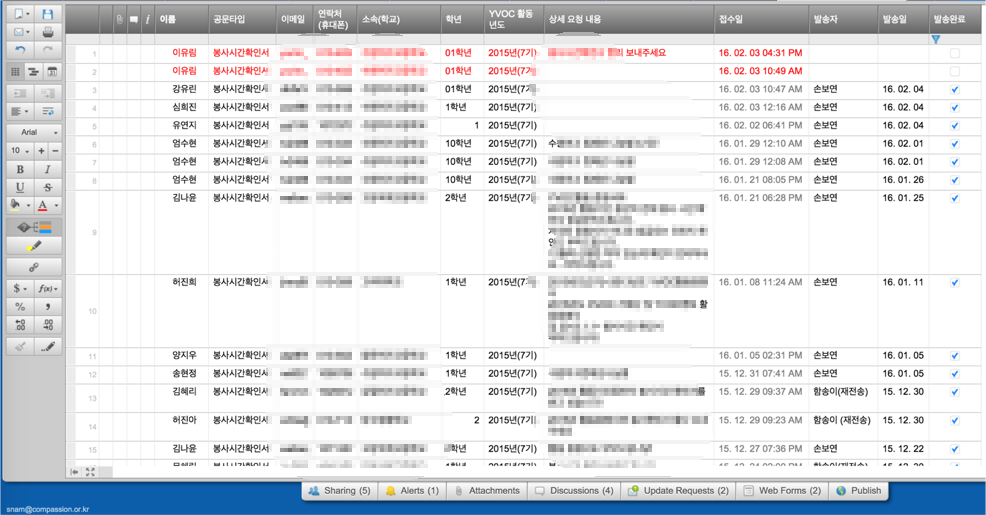Apply the red text font color
The image size is (986, 515).
(x=43, y=206)
